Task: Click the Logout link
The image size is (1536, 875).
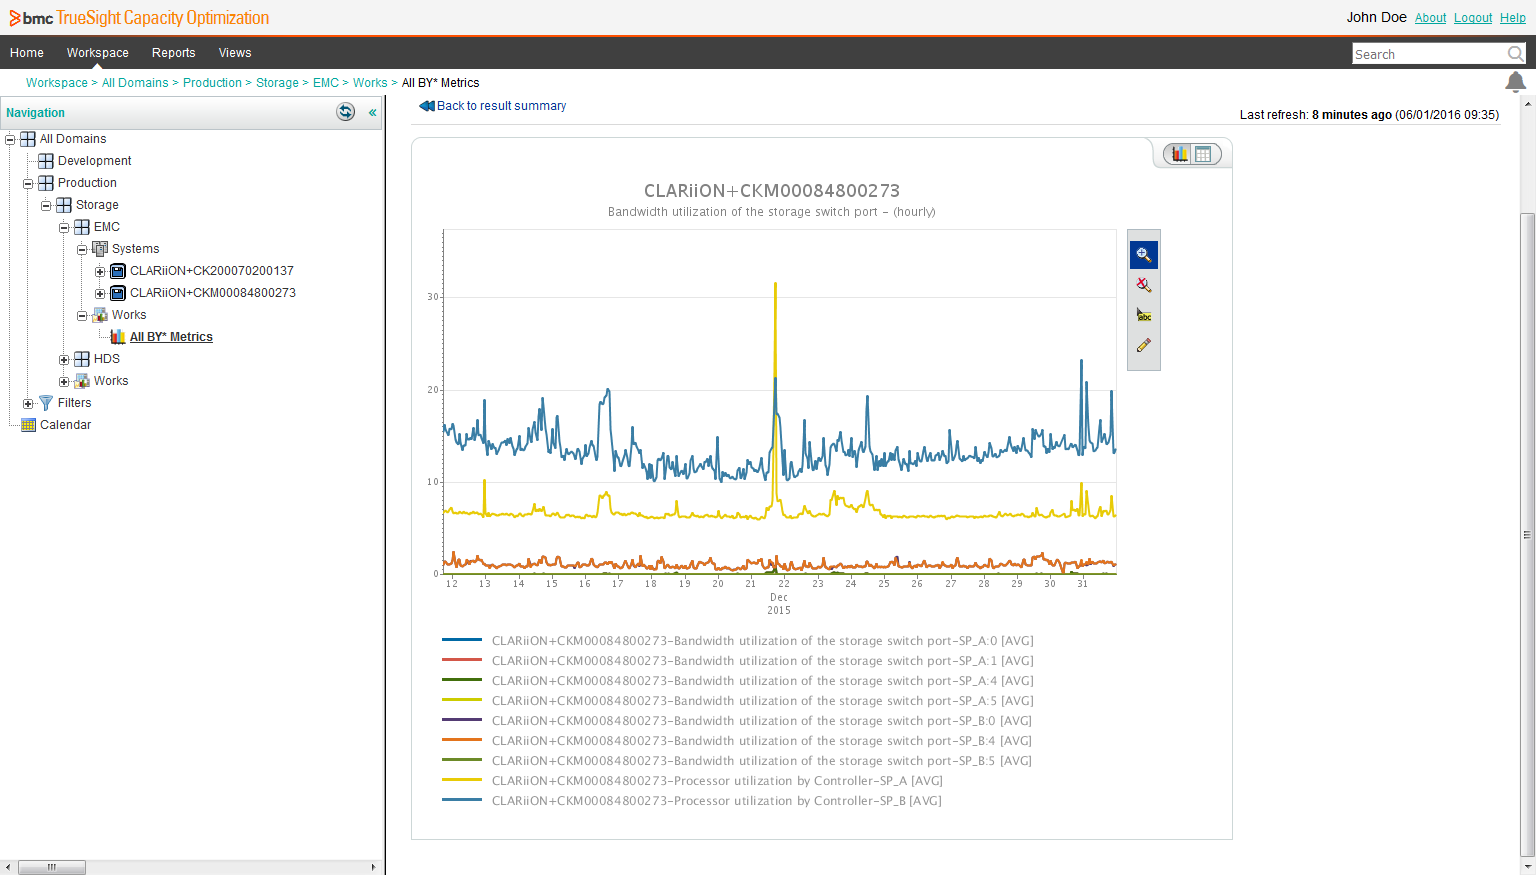Action: (x=1473, y=18)
